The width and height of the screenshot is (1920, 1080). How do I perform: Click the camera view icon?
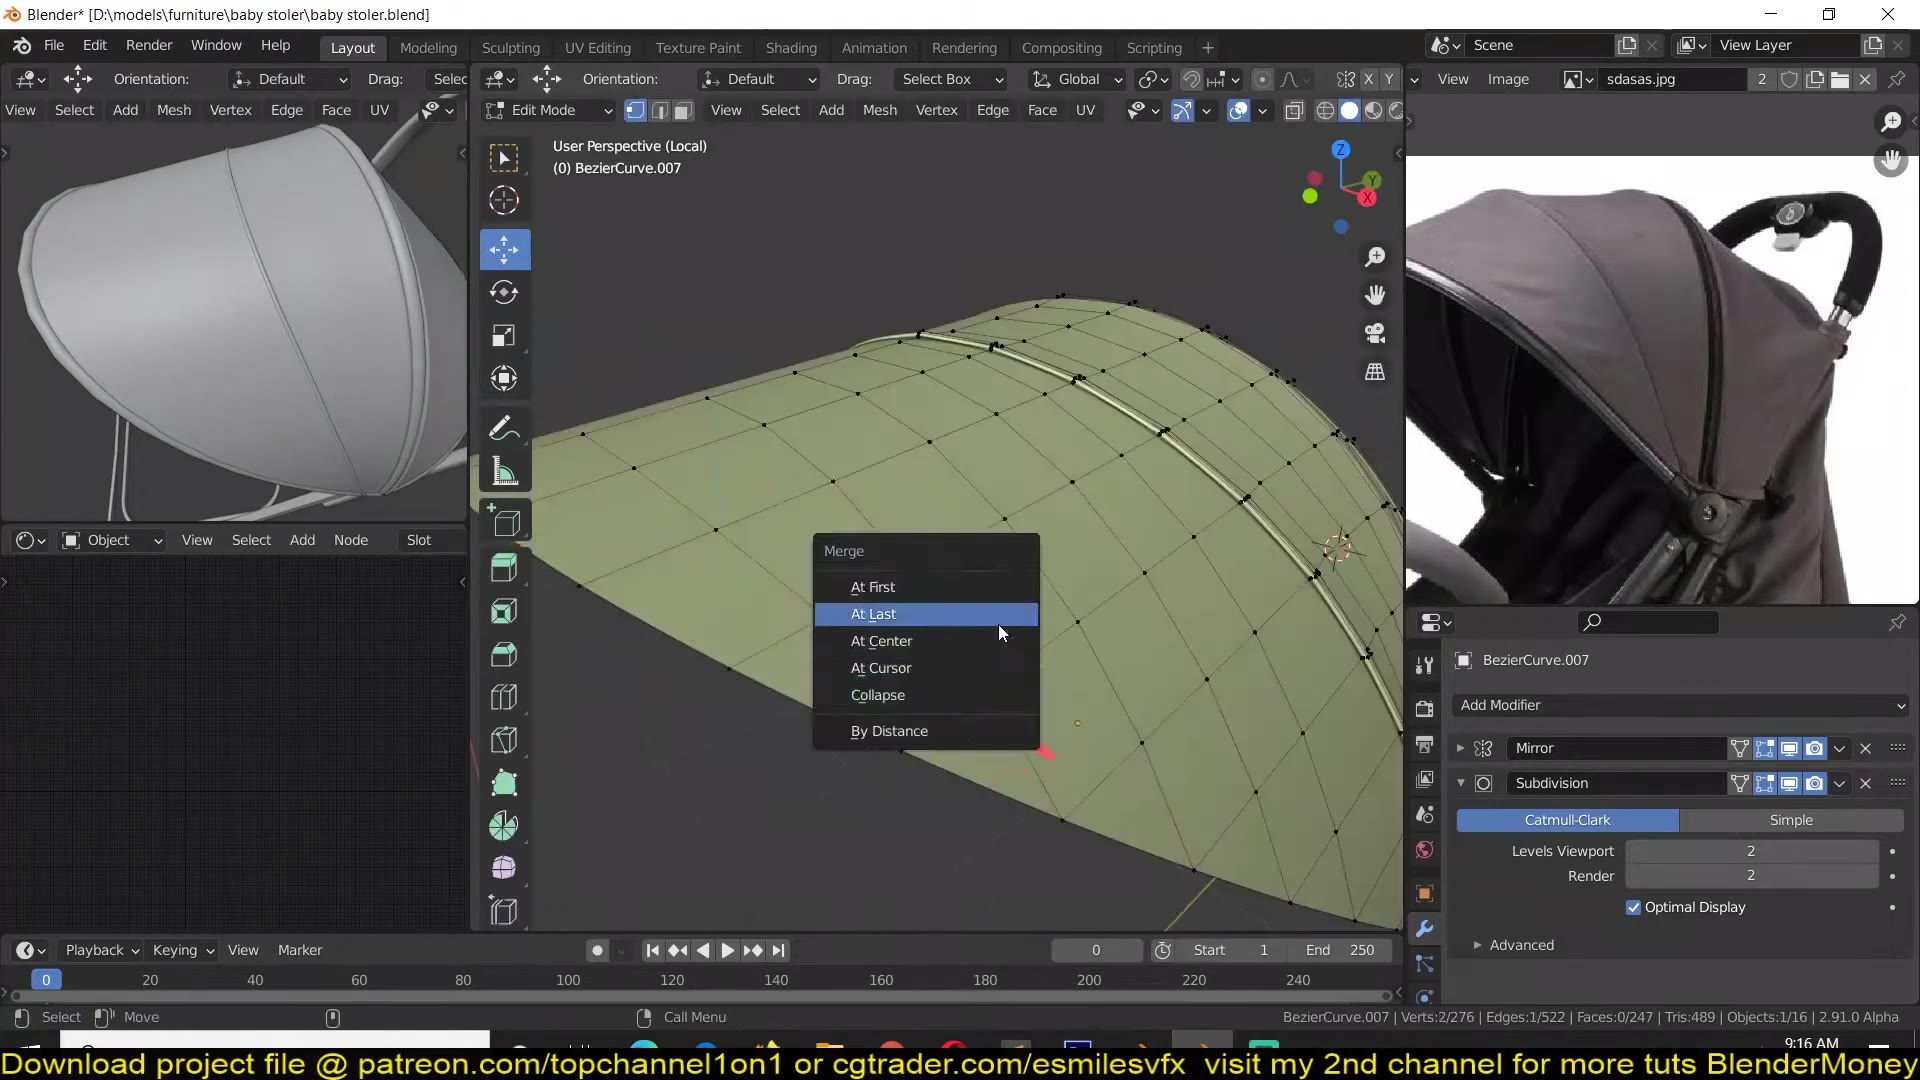pyautogui.click(x=1375, y=333)
